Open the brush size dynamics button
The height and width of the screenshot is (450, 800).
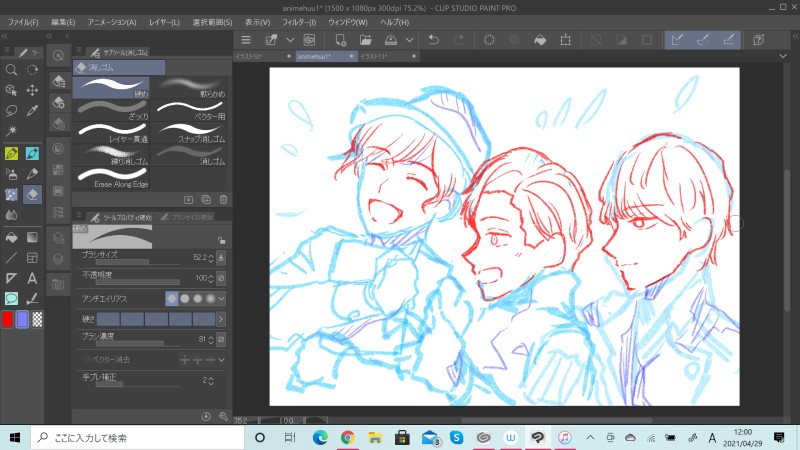pyautogui.click(x=221, y=258)
